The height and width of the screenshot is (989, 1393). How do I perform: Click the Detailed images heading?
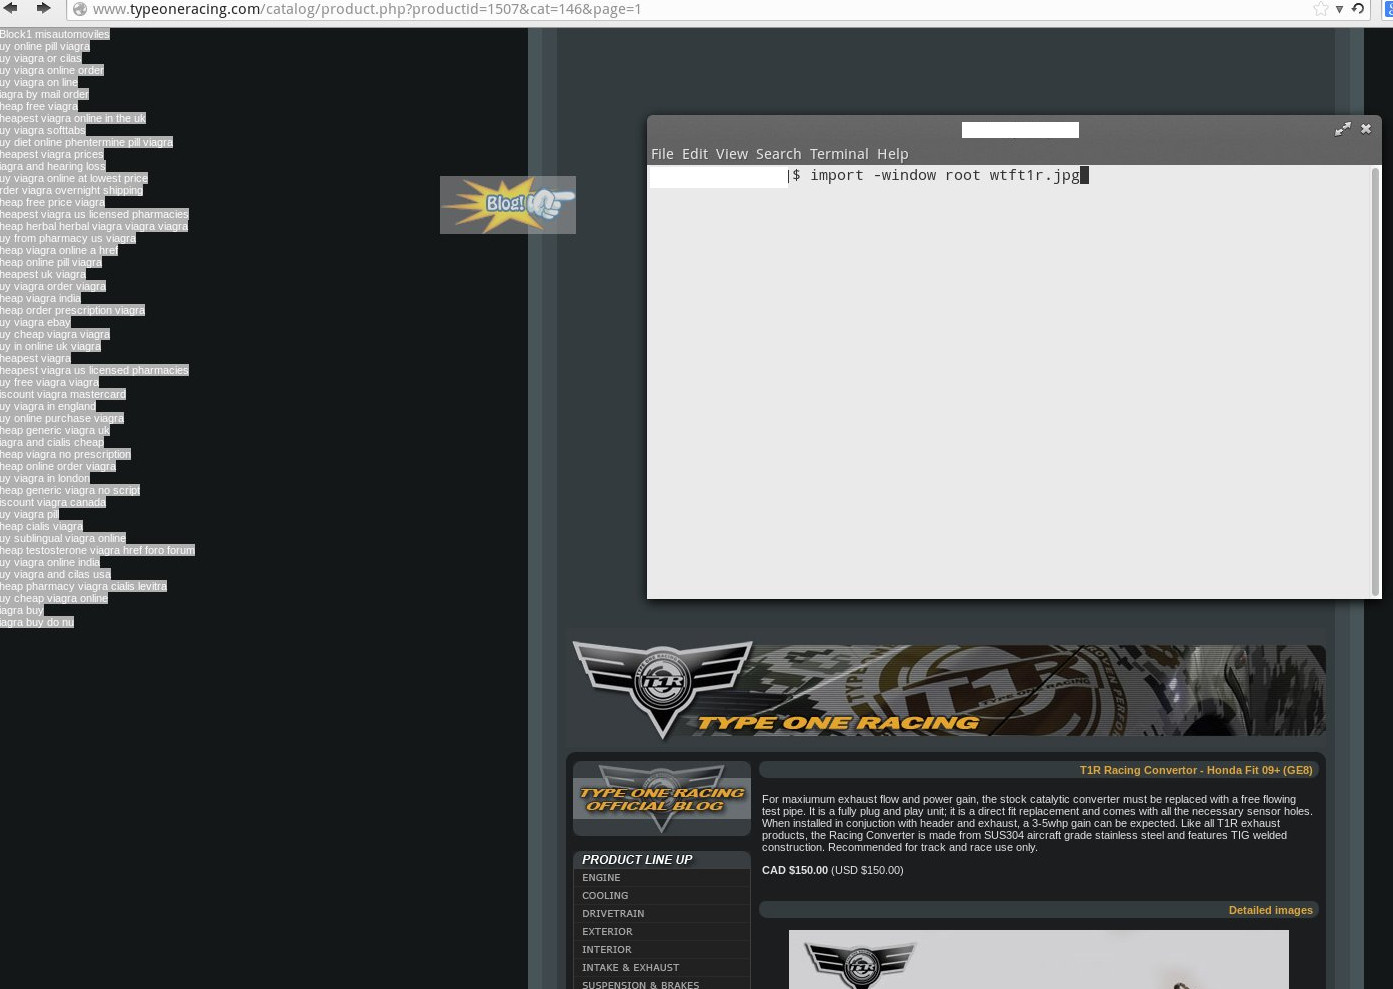tap(1270, 910)
